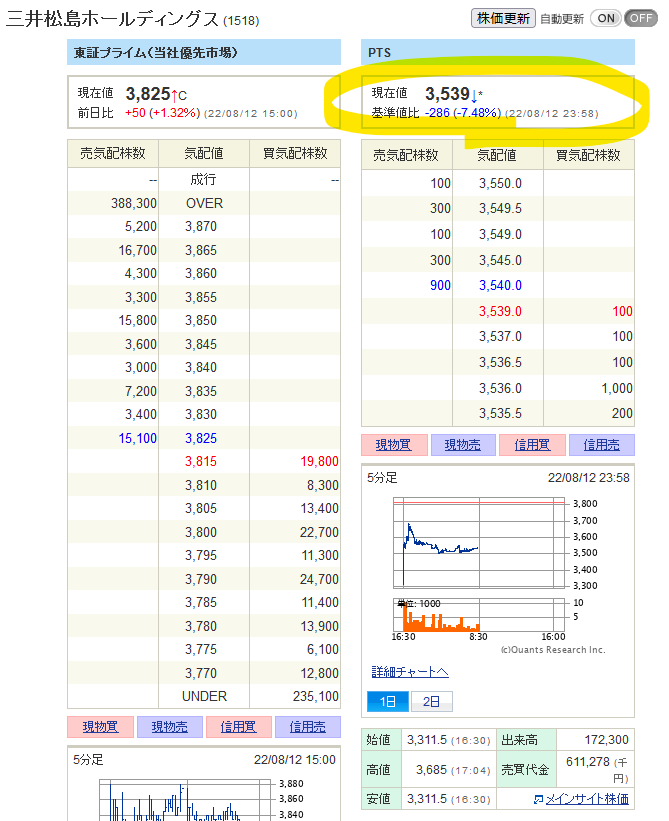Click the 成行 market order row

pyautogui.click(x=204, y=180)
